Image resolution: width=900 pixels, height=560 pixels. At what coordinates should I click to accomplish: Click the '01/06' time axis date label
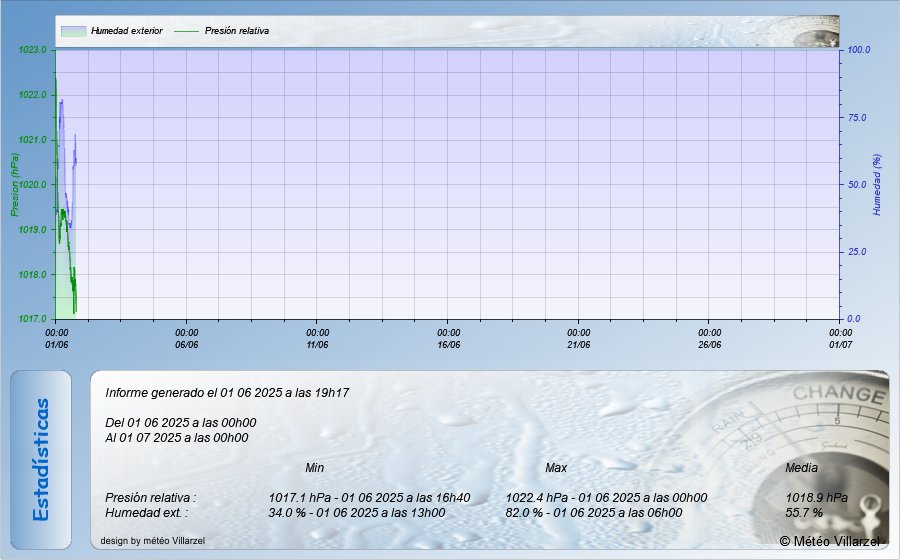pyautogui.click(x=56, y=345)
